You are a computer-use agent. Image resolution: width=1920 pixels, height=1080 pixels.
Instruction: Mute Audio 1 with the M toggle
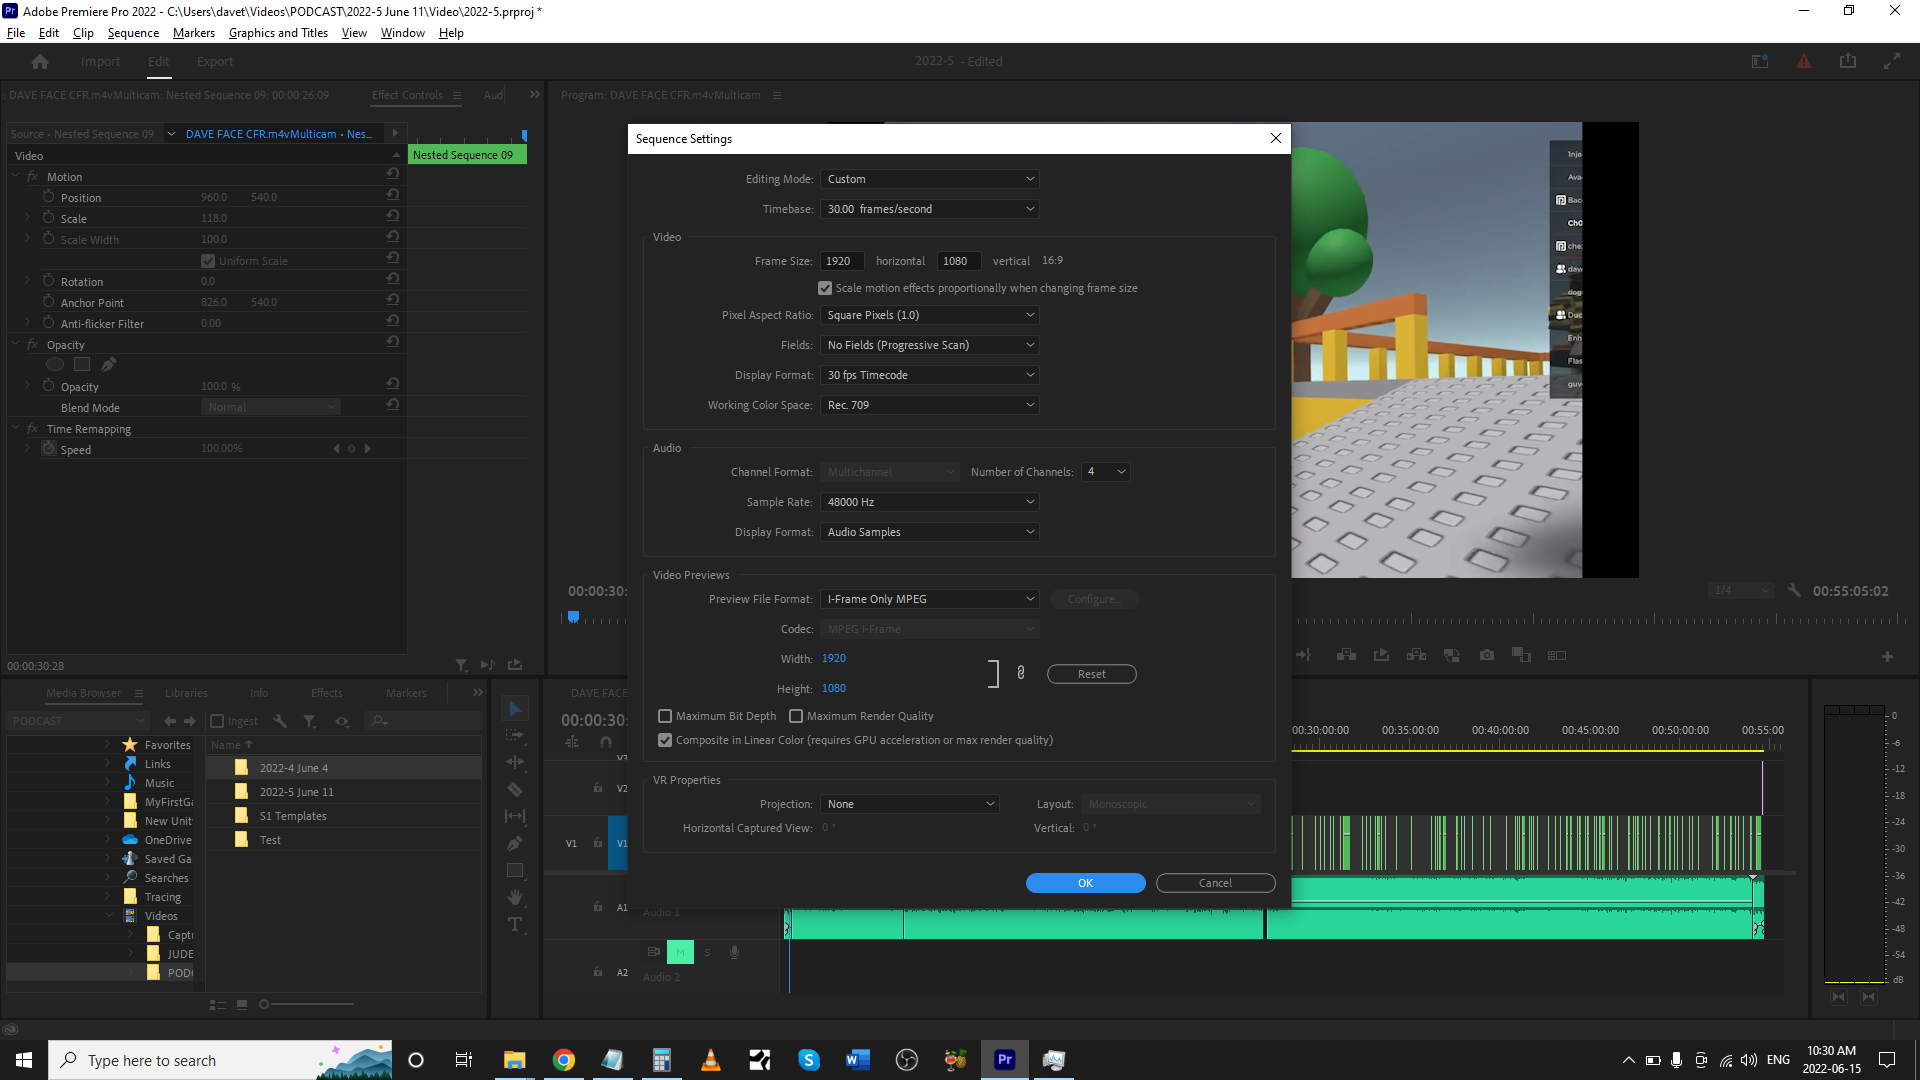click(681, 951)
